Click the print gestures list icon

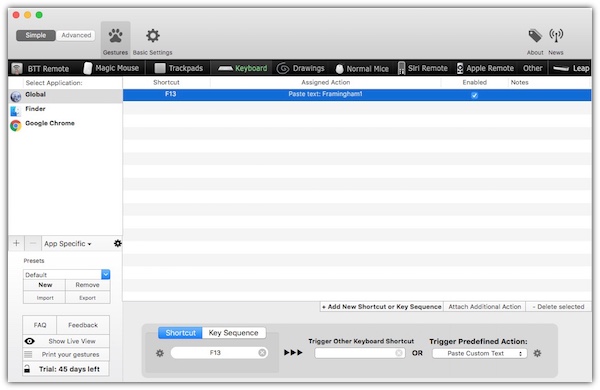[x=28, y=354]
